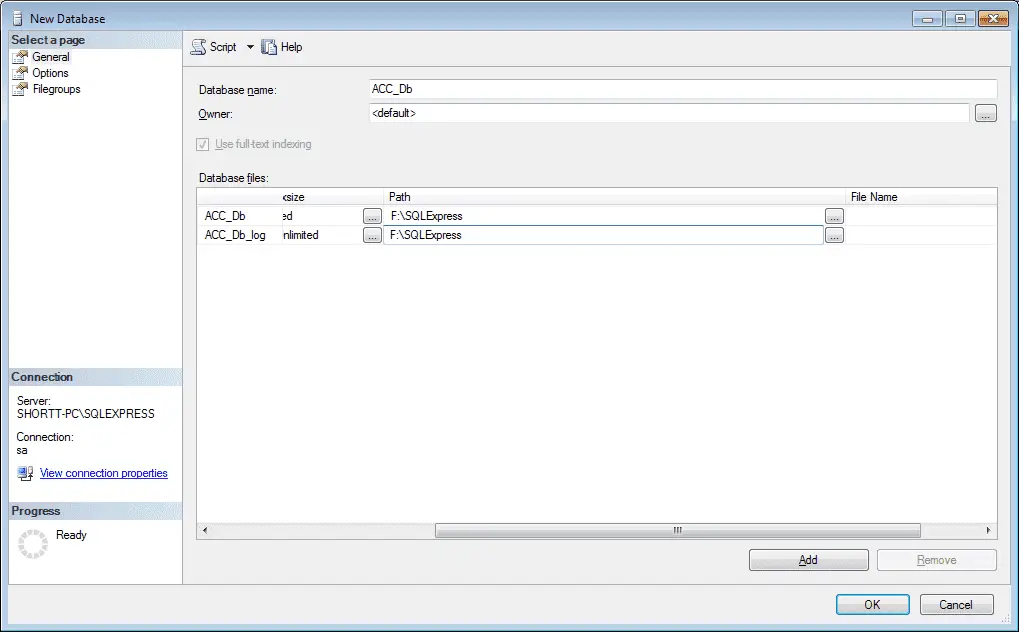1019x632 pixels.
Task: Open the Script dropdown arrow
Action: (x=250, y=47)
